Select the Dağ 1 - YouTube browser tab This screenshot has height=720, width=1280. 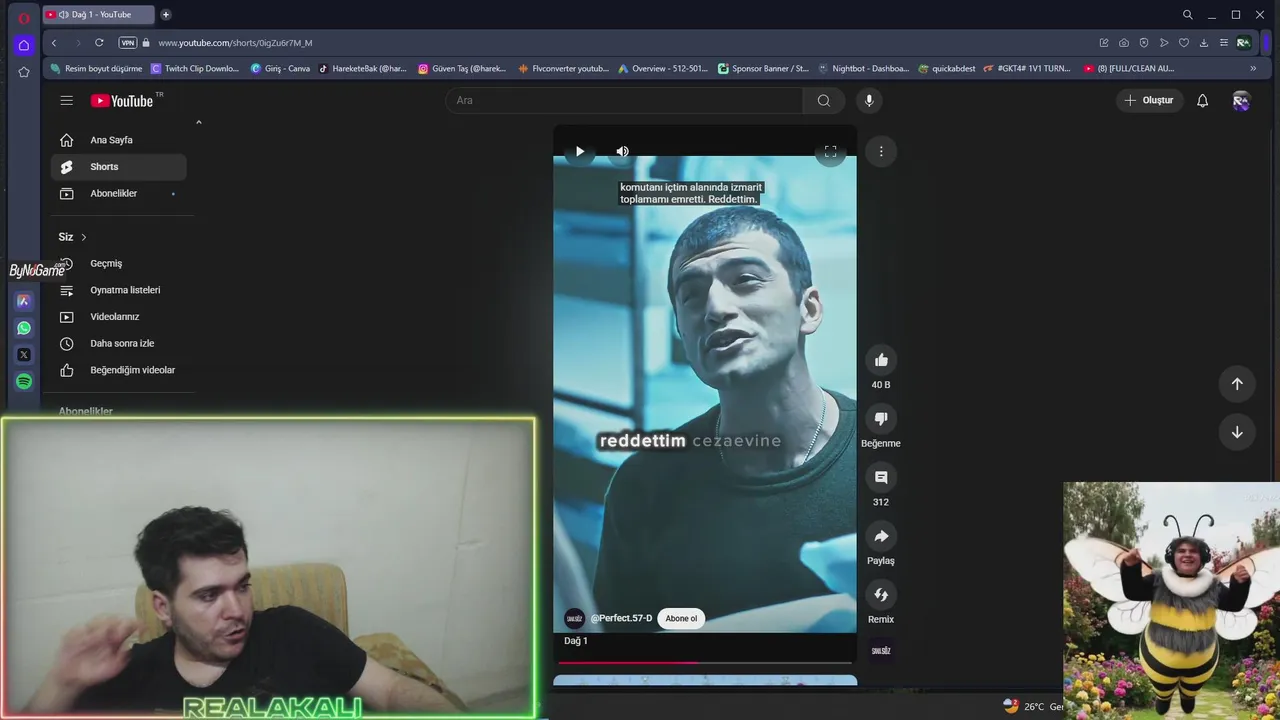(98, 15)
